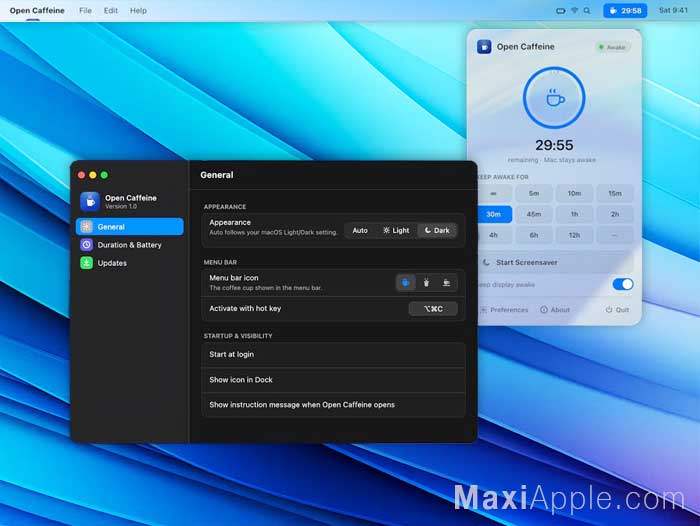
Task: Select the 12h duration
Action: 575,235
